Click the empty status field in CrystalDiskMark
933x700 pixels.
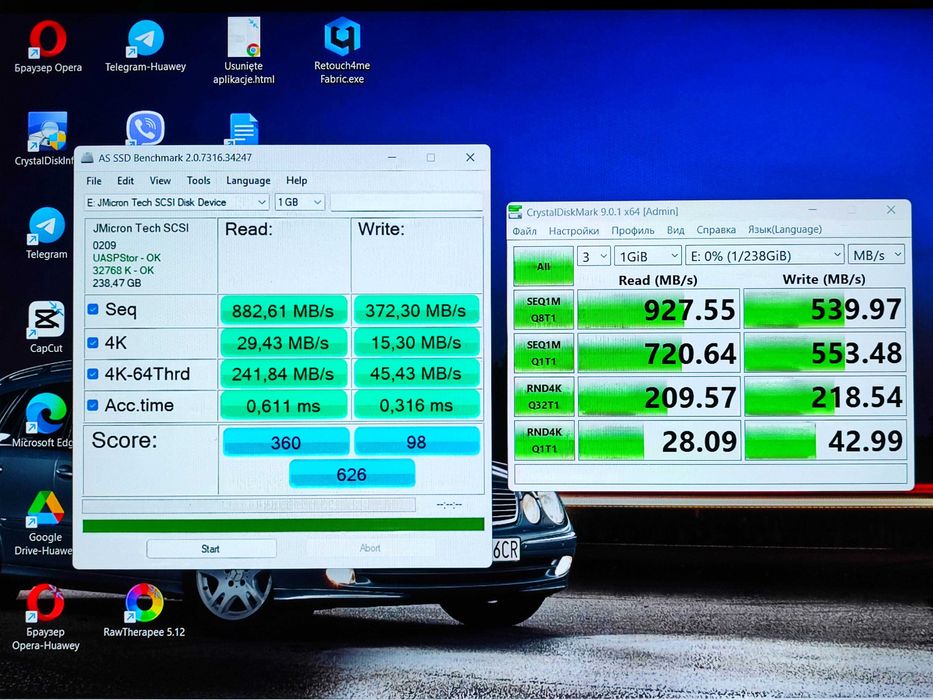(x=710, y=474)
